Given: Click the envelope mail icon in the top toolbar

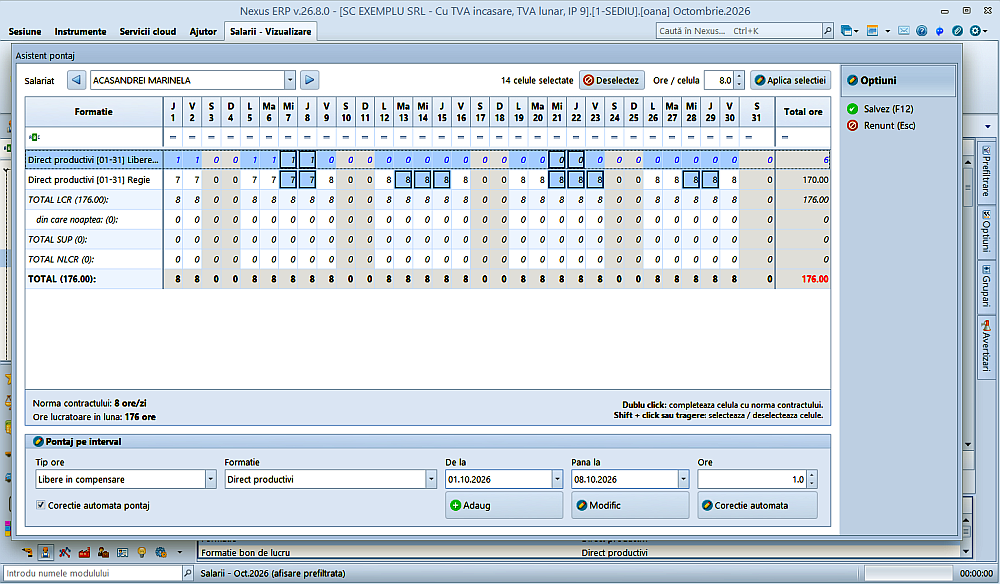Looking at the screenshot, I should point(904,31).
